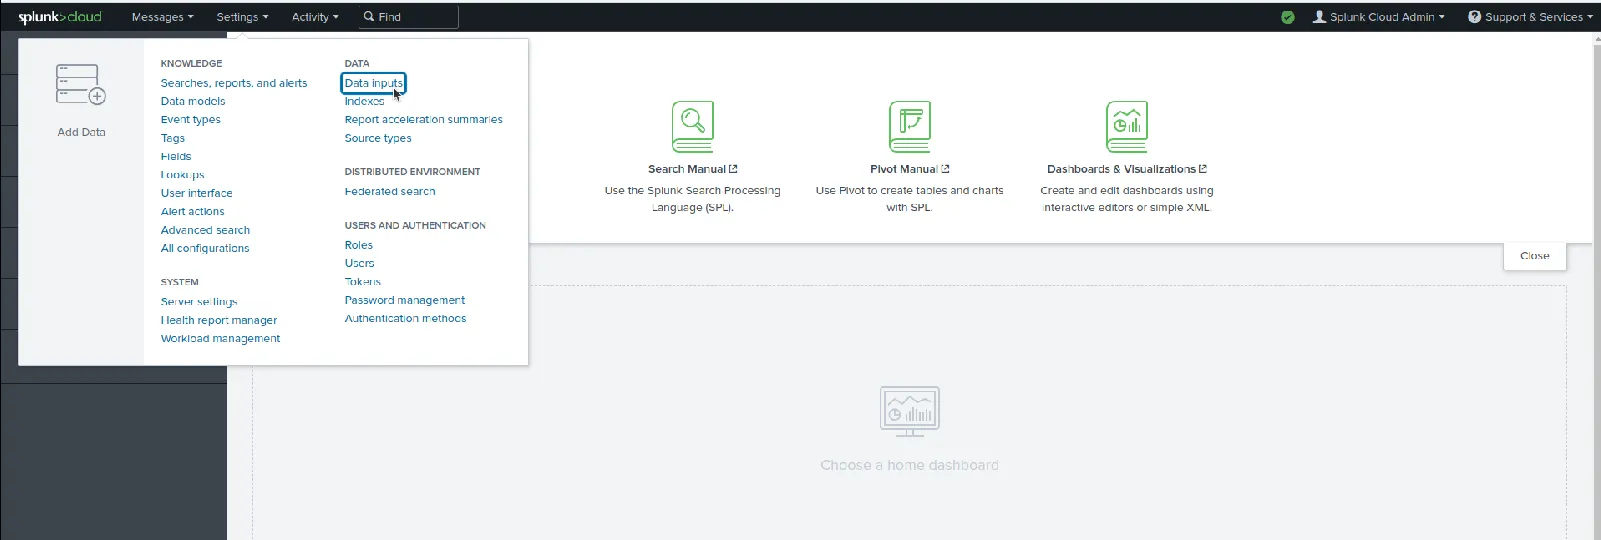
Task: Open Workload management
Action: [220, 338]
